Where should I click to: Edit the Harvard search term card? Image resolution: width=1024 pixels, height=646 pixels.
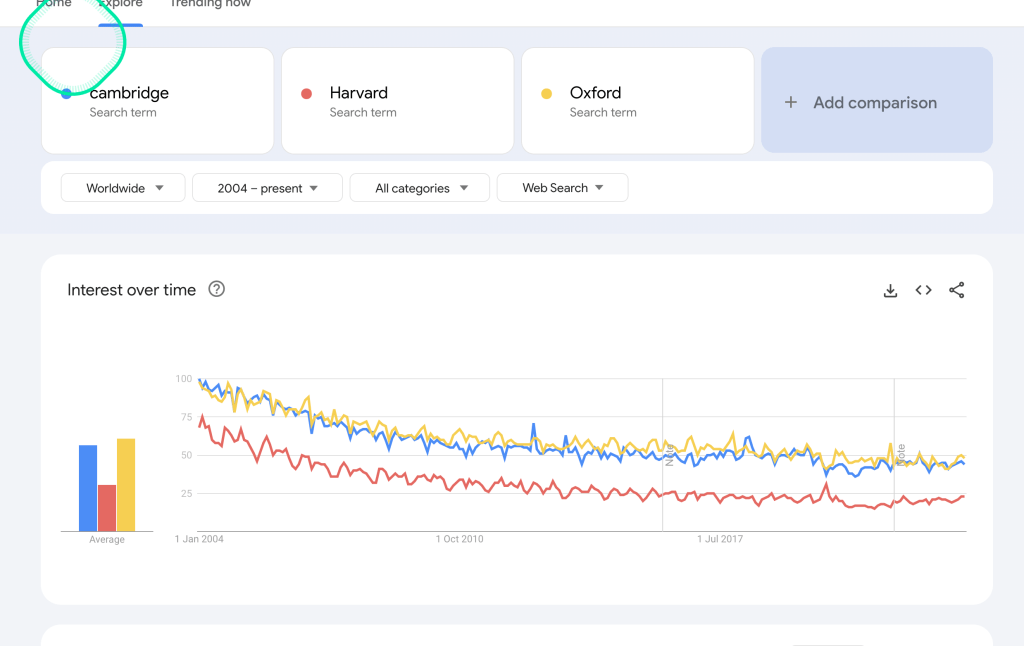(398, 101)
